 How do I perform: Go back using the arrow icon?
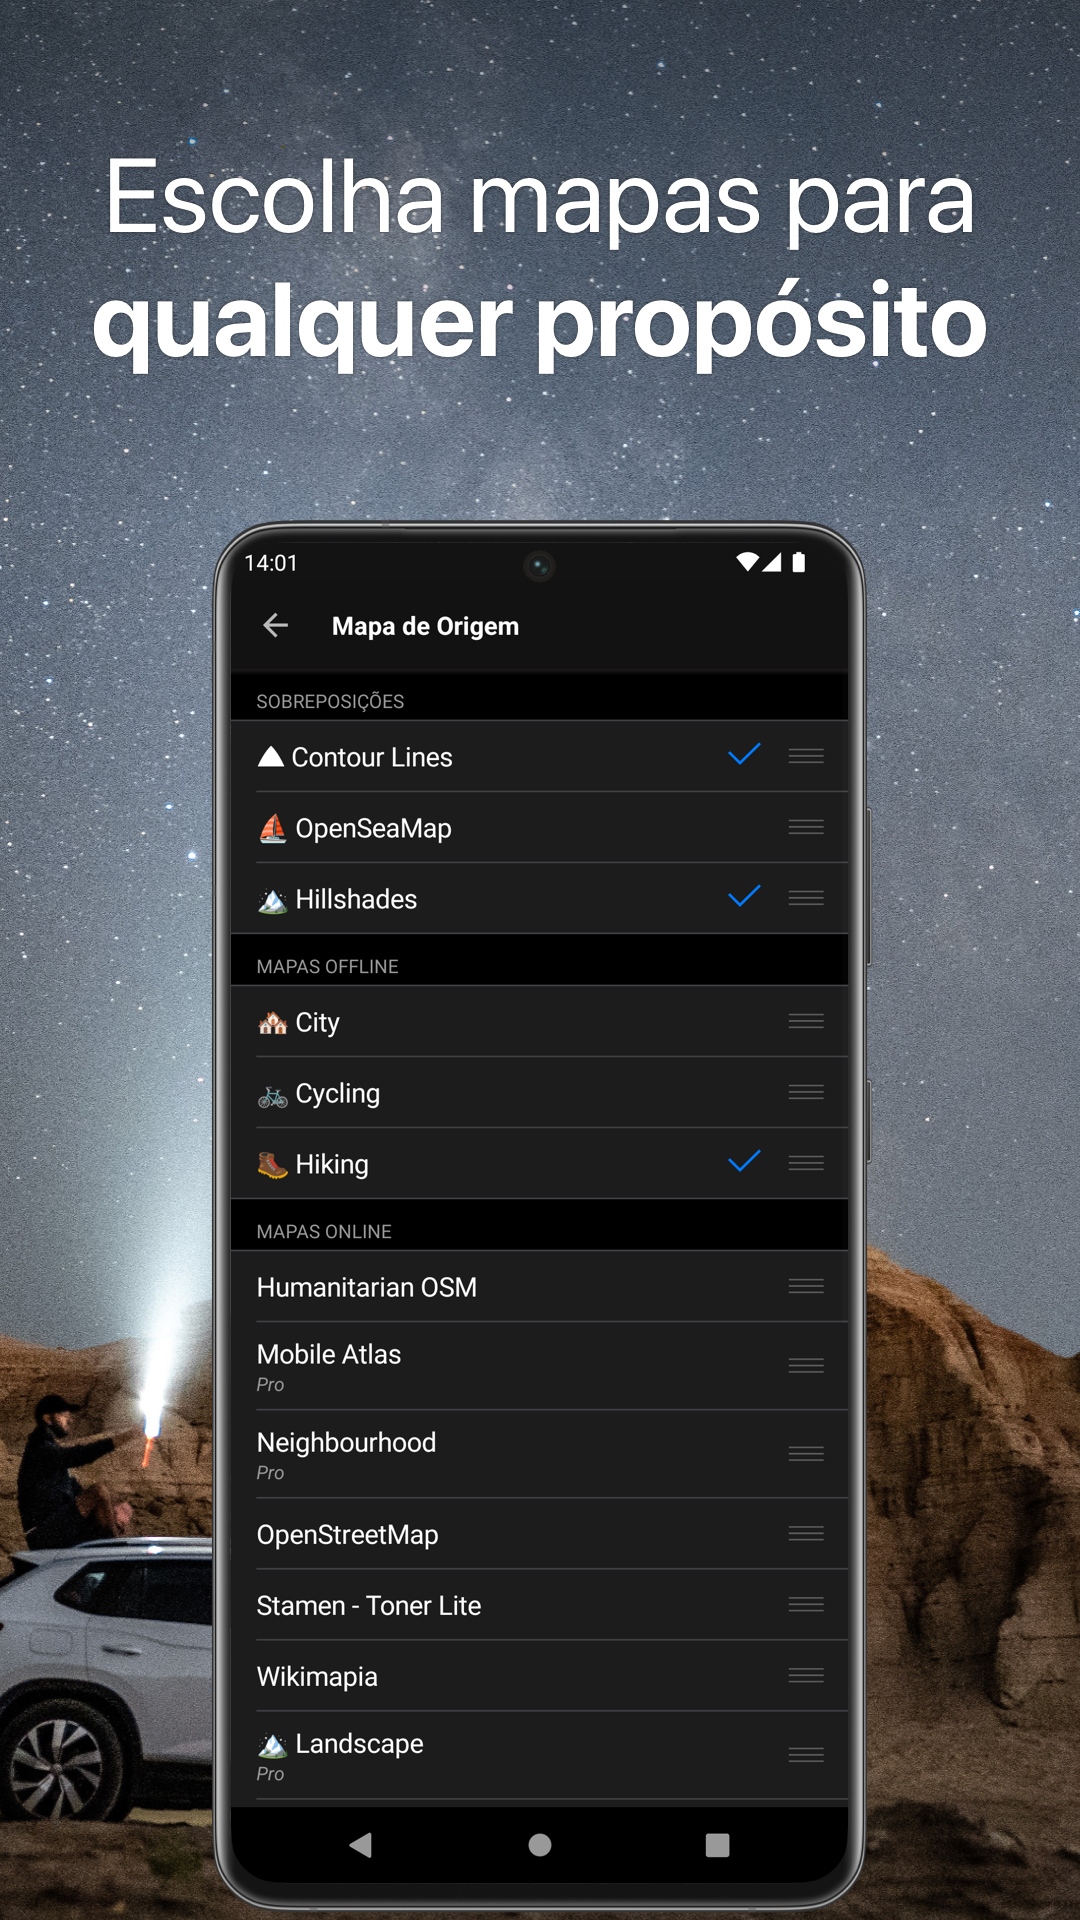pyautogui.click(x=275, y=626)
